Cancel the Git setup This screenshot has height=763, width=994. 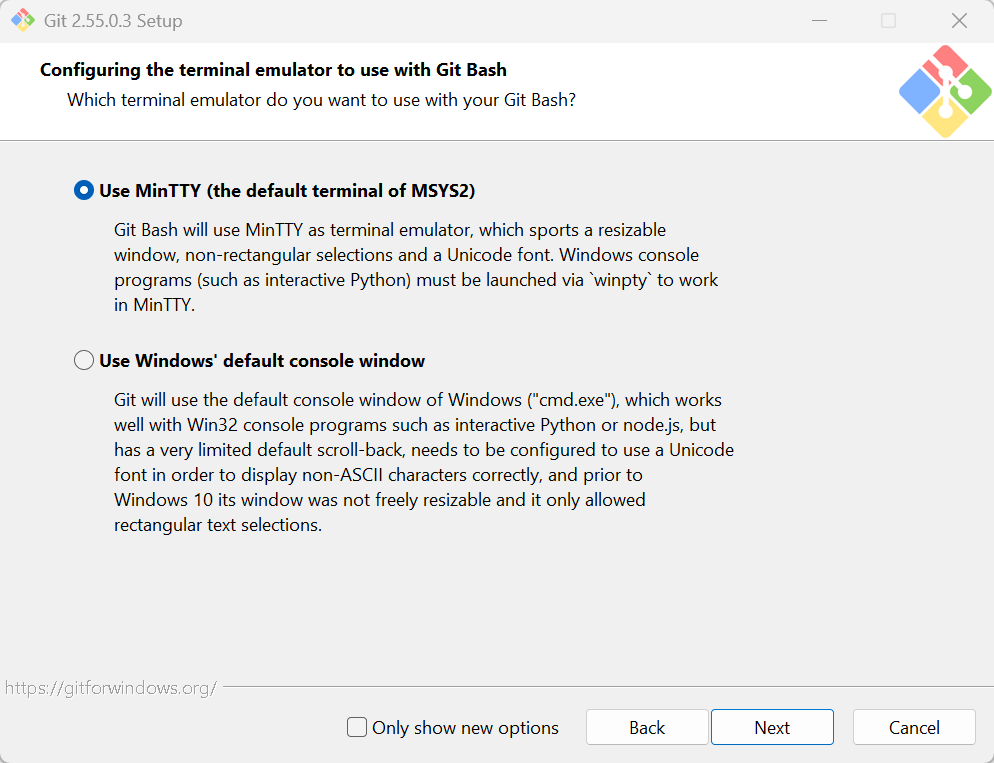pos(913,727)
